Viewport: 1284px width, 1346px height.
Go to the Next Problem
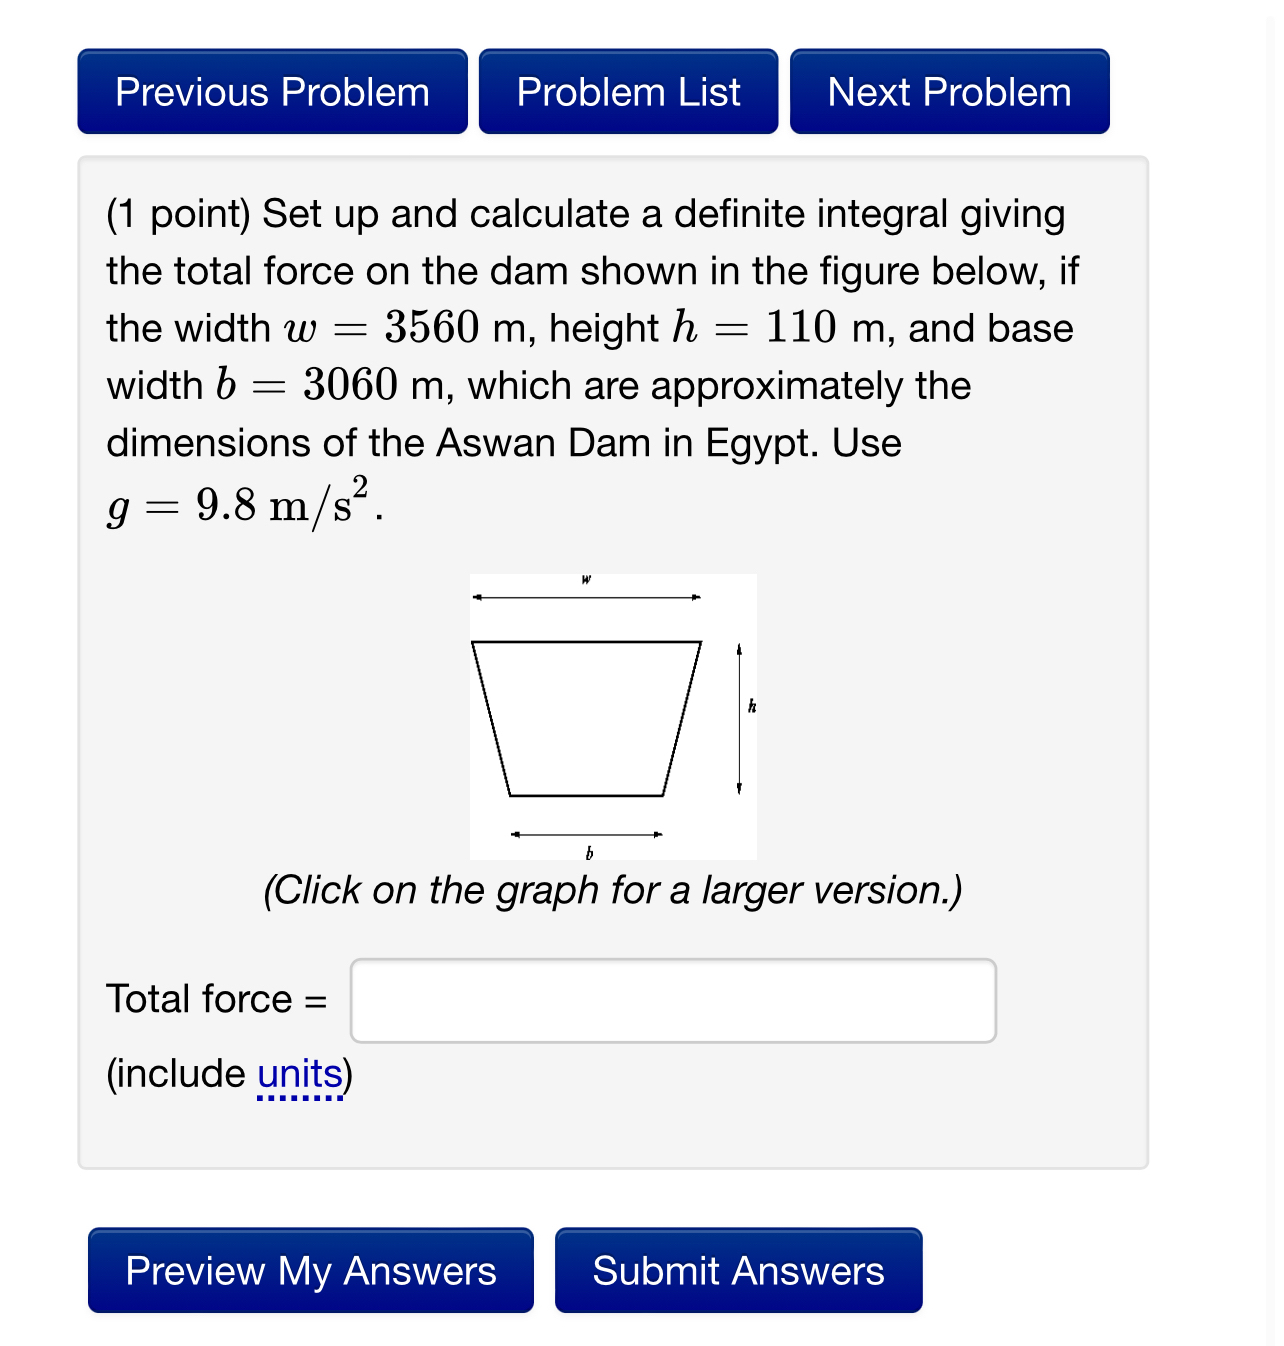click(x=948, y=92)
